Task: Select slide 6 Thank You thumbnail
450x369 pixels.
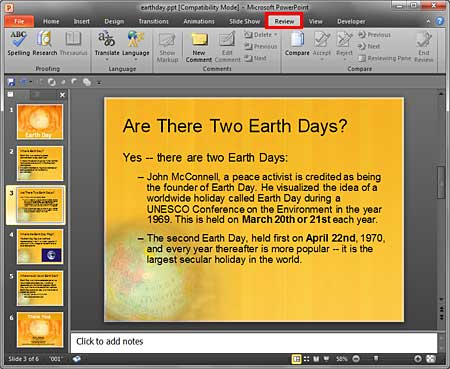Action: point(40,330)
